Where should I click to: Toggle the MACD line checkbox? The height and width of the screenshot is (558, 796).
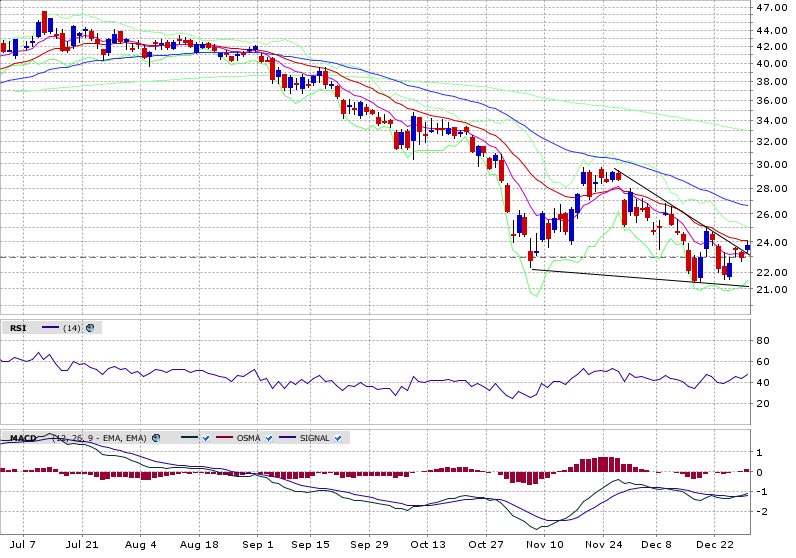tap(205, 438)
